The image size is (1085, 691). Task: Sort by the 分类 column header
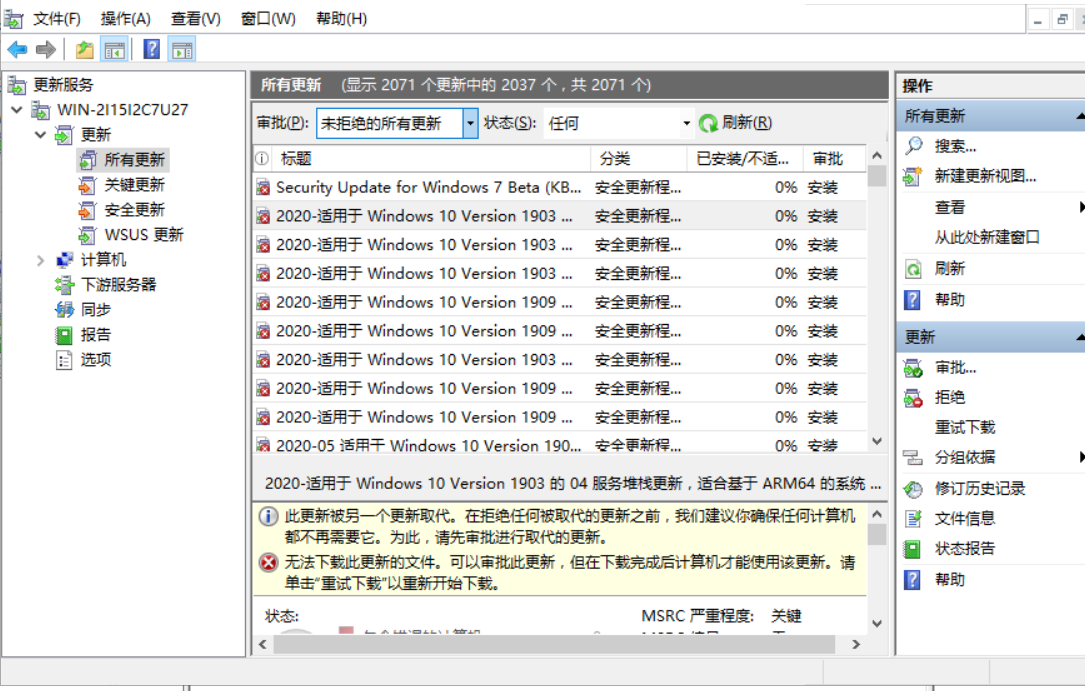click(639, 159)
